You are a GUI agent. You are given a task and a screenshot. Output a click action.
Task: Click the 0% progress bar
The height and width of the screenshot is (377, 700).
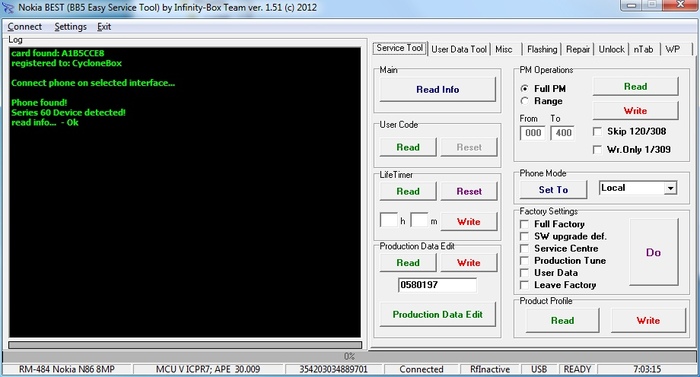click(350, 356)
